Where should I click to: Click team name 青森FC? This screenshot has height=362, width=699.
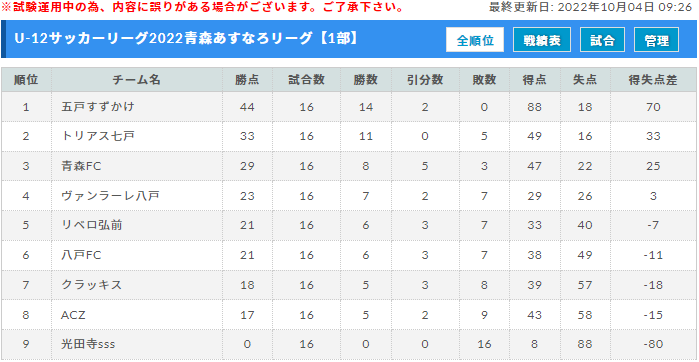pos(82,166)
